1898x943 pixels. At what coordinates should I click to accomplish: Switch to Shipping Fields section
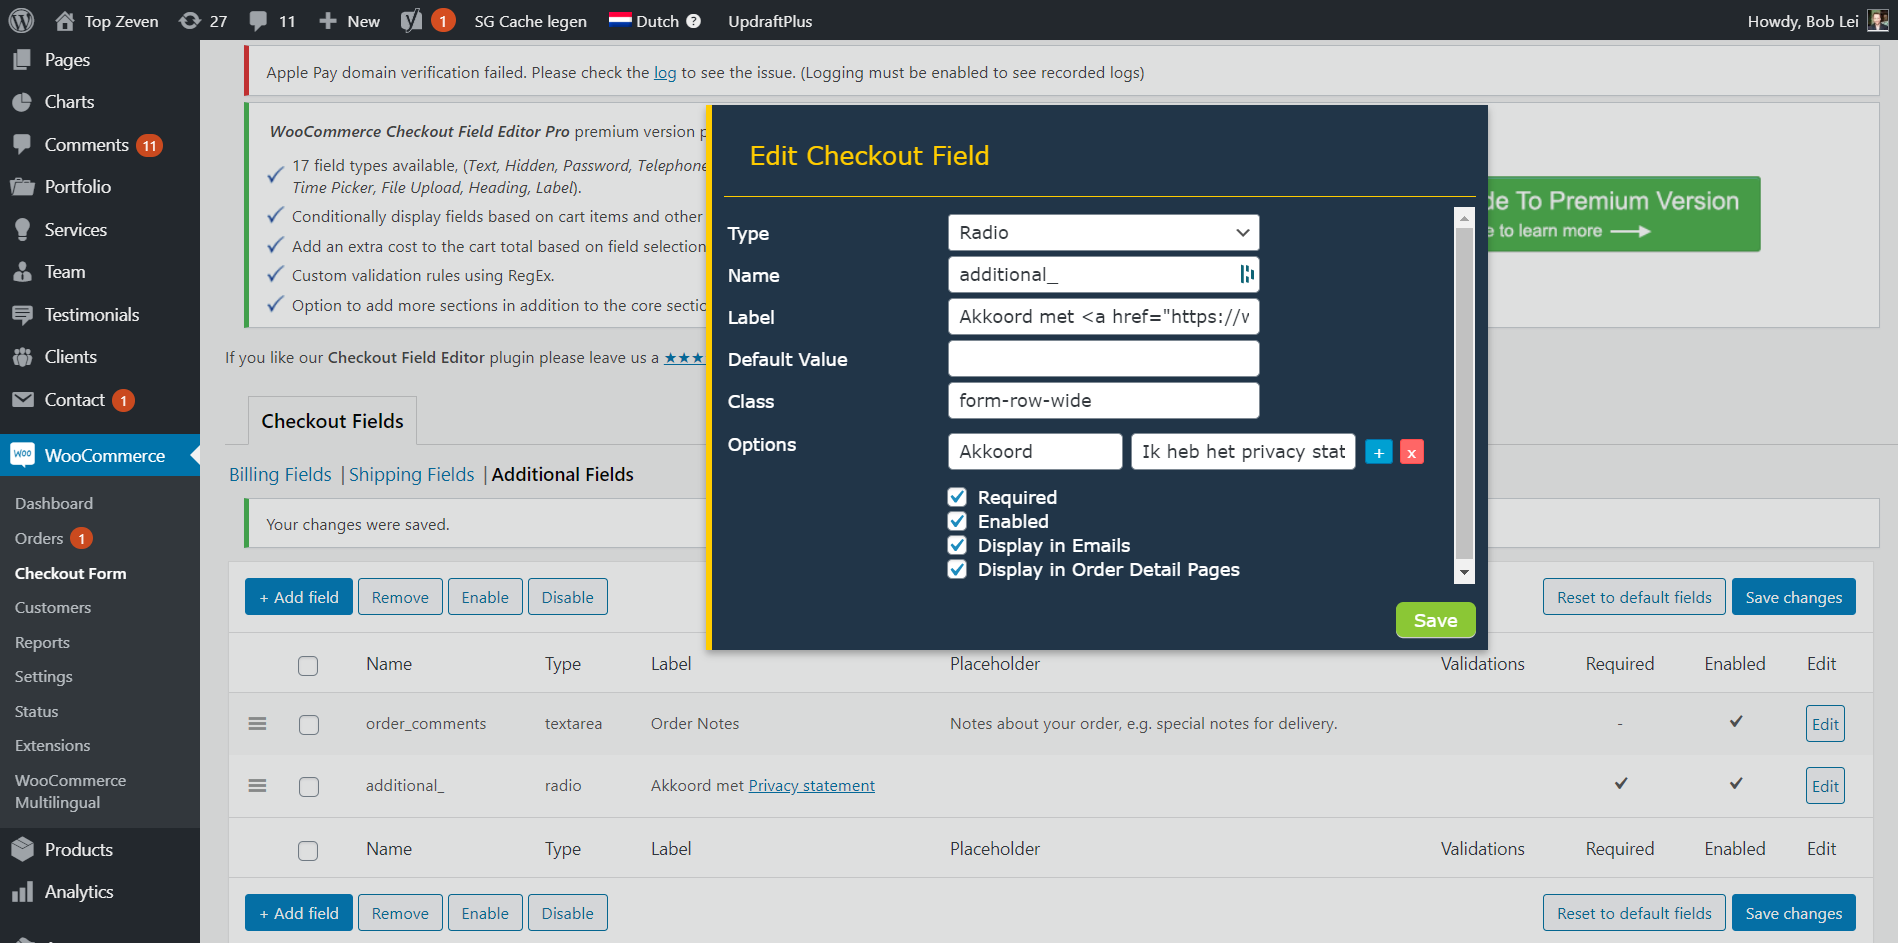click(411, 474)
